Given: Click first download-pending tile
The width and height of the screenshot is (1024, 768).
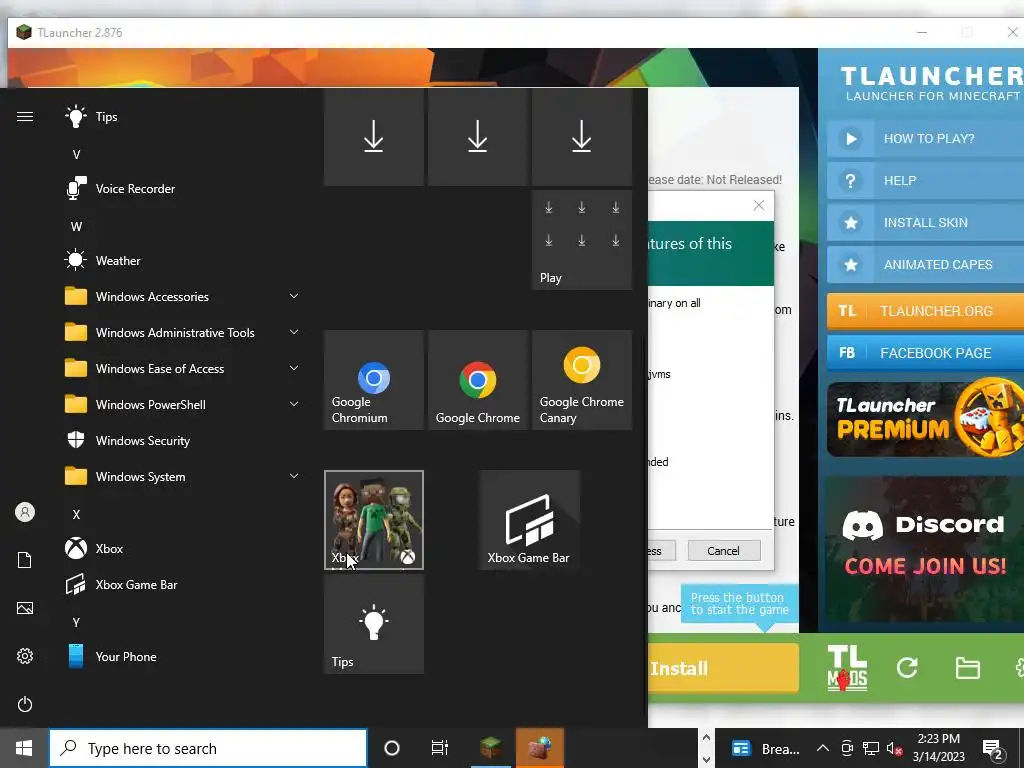Looking at the screenshot, I should click(x=374, y=136).
